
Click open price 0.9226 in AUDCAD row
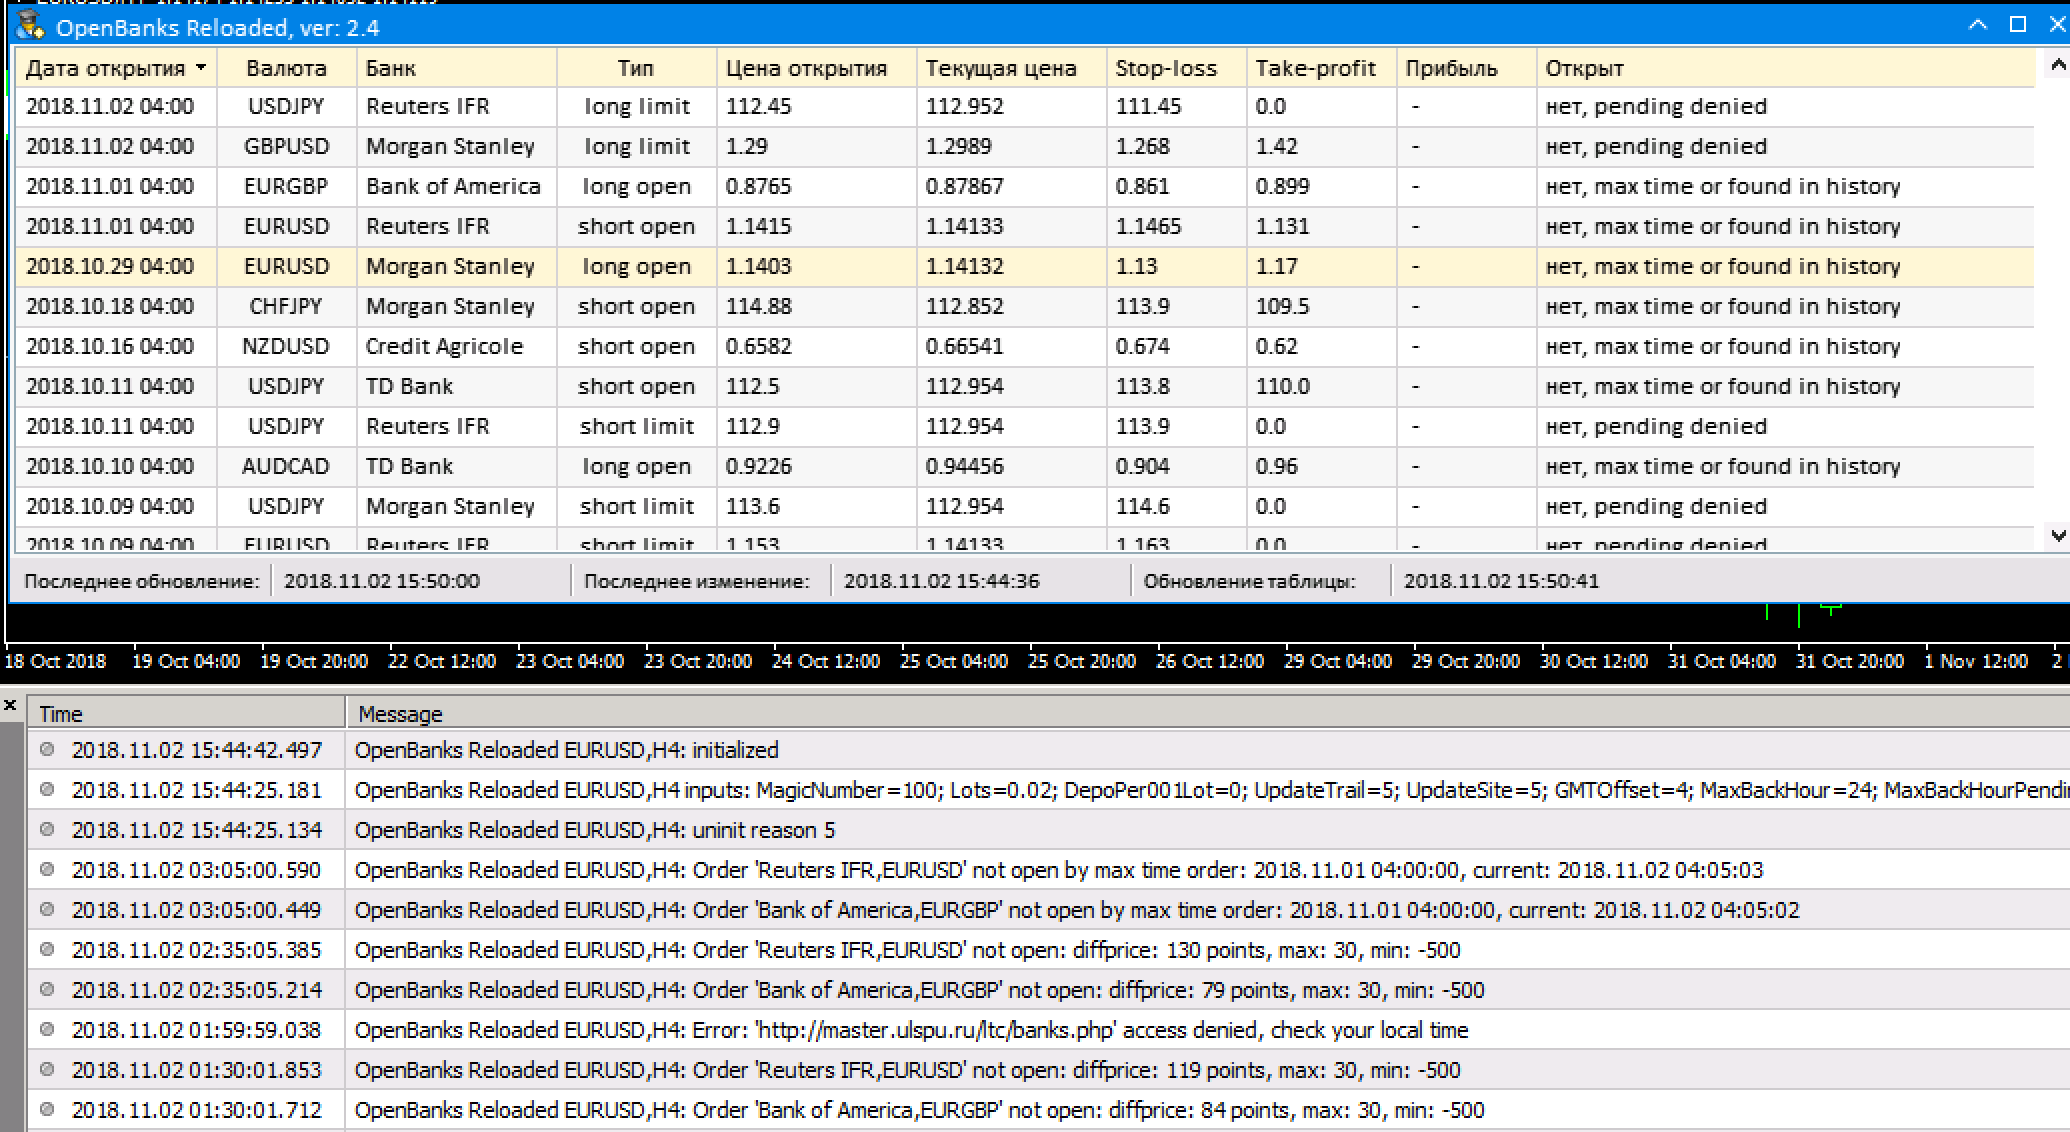pos(816,466)
